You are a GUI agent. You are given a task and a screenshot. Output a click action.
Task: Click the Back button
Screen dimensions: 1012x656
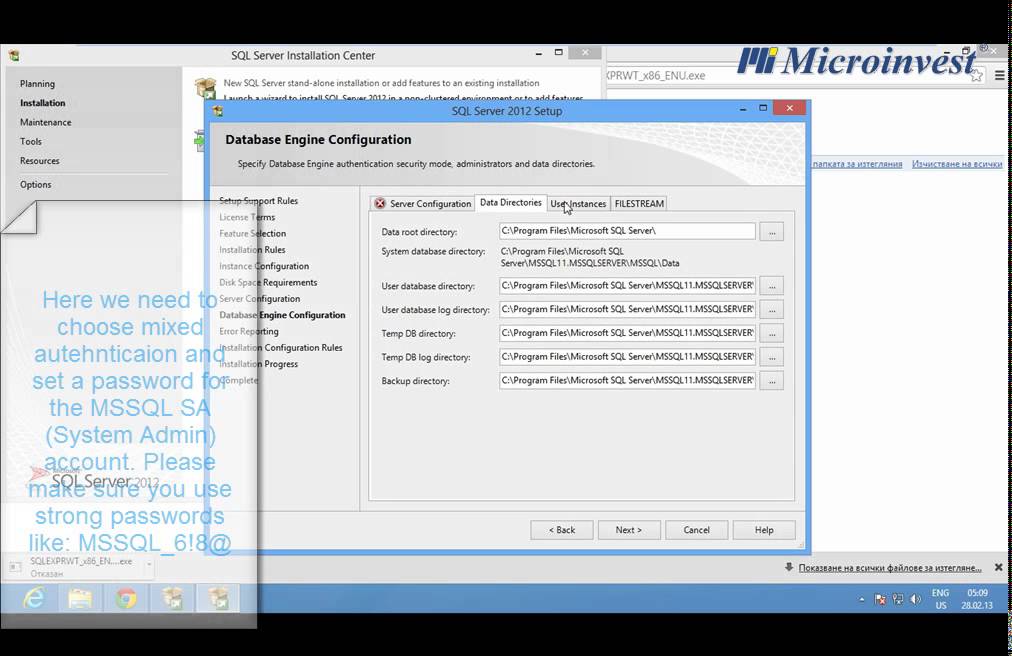pos(562,530)
